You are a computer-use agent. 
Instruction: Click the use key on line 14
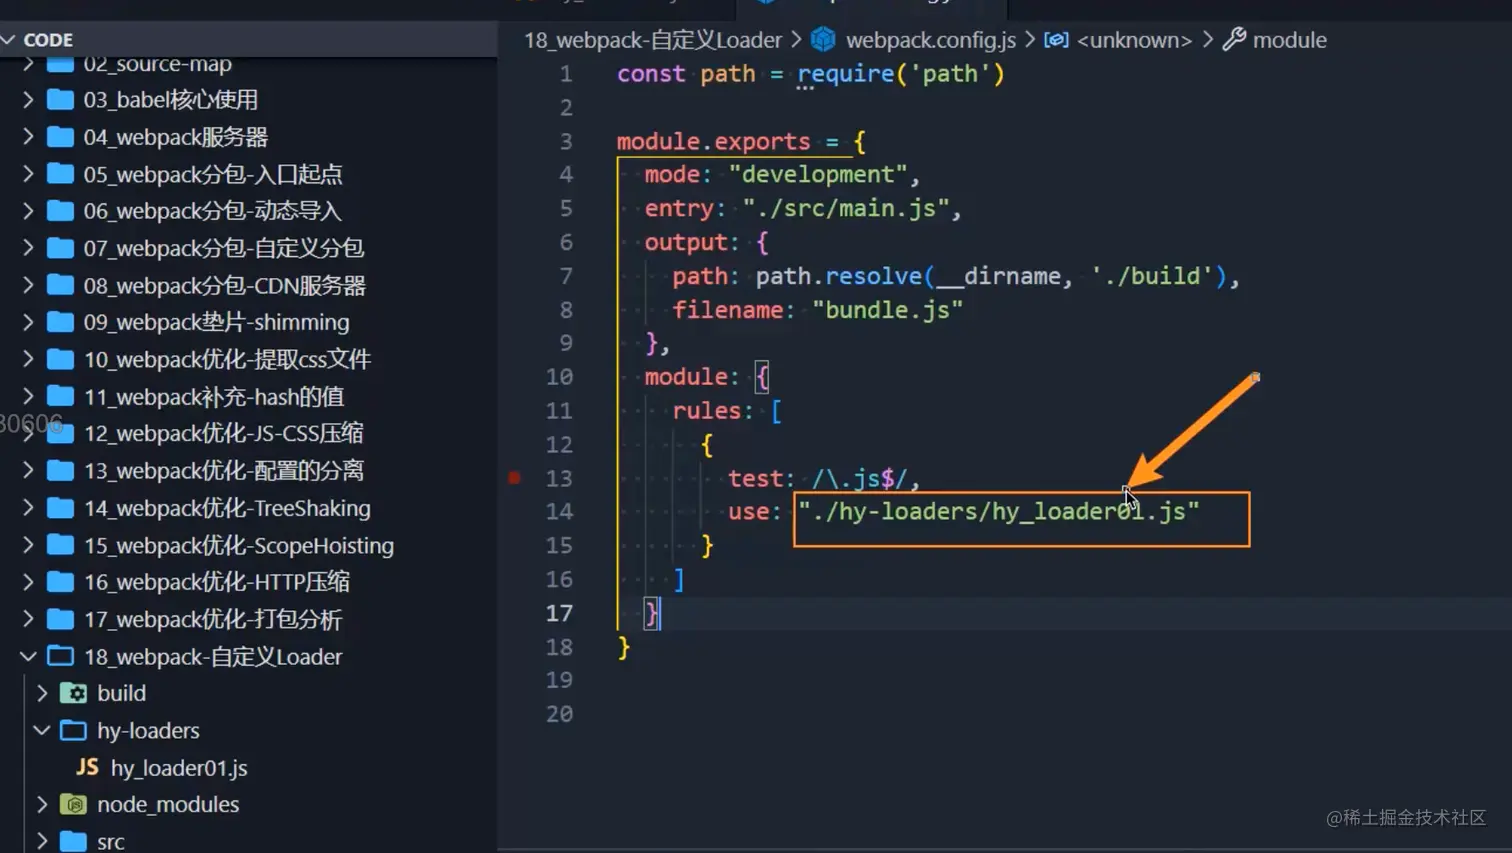tap(749, 511)
